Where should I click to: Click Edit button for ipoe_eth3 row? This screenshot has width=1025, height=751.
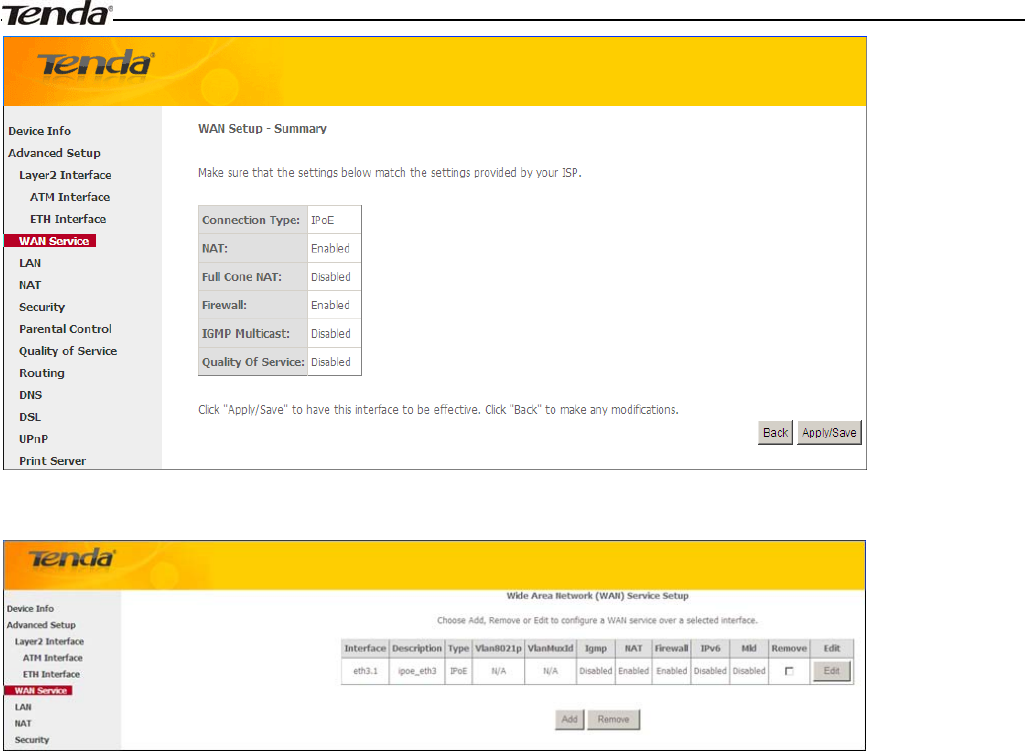click(832, 671)
